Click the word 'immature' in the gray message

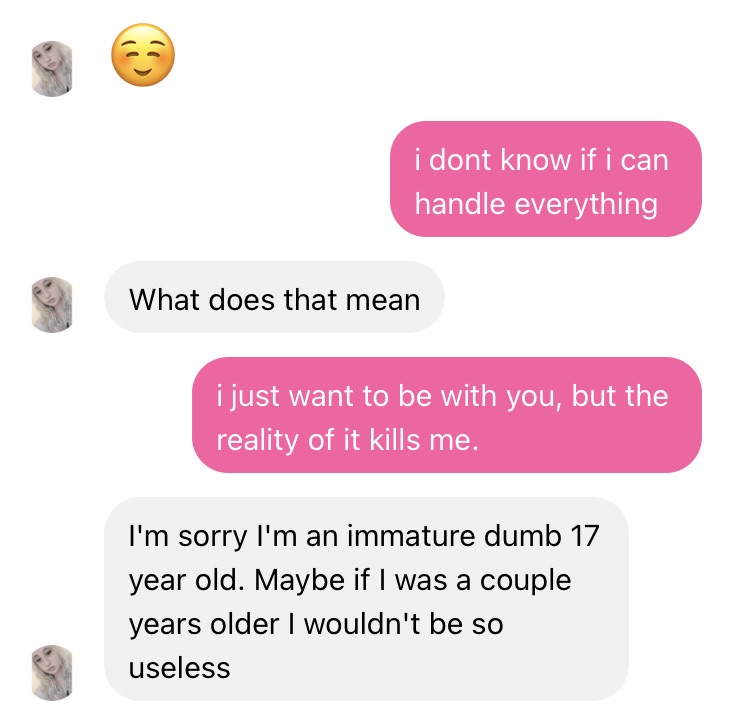point(409,536)
